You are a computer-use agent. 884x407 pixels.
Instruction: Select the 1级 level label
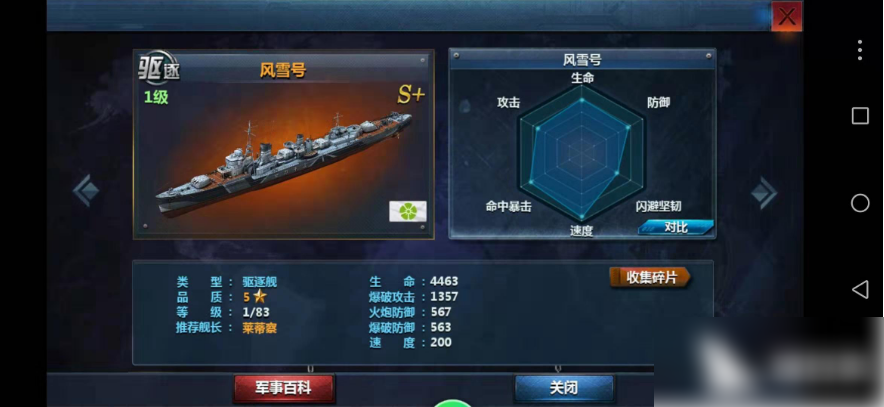(156, 97)
